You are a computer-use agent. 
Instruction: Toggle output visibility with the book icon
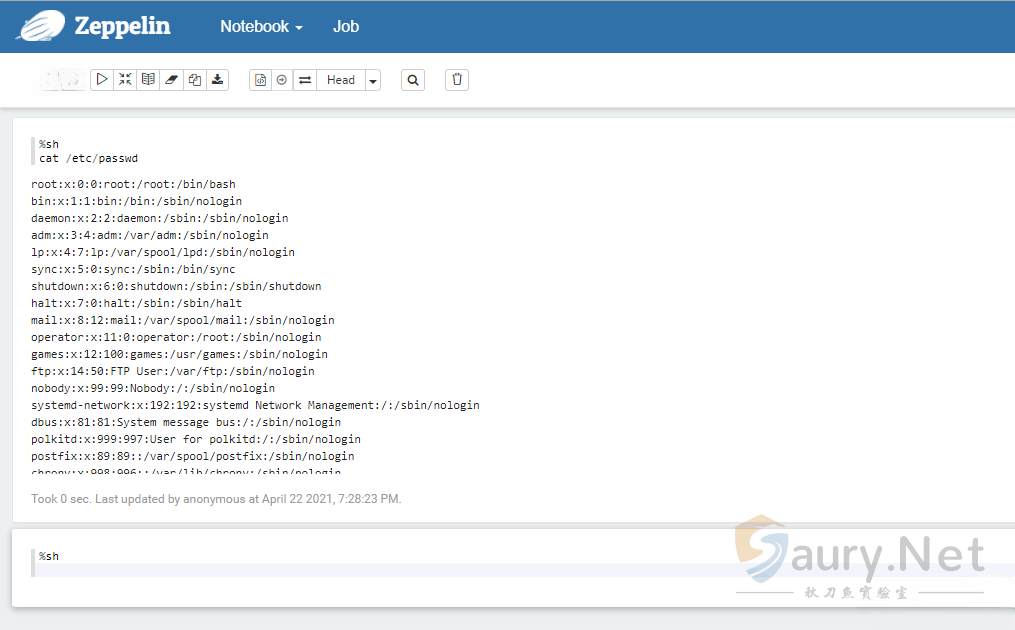click(148, 80)
